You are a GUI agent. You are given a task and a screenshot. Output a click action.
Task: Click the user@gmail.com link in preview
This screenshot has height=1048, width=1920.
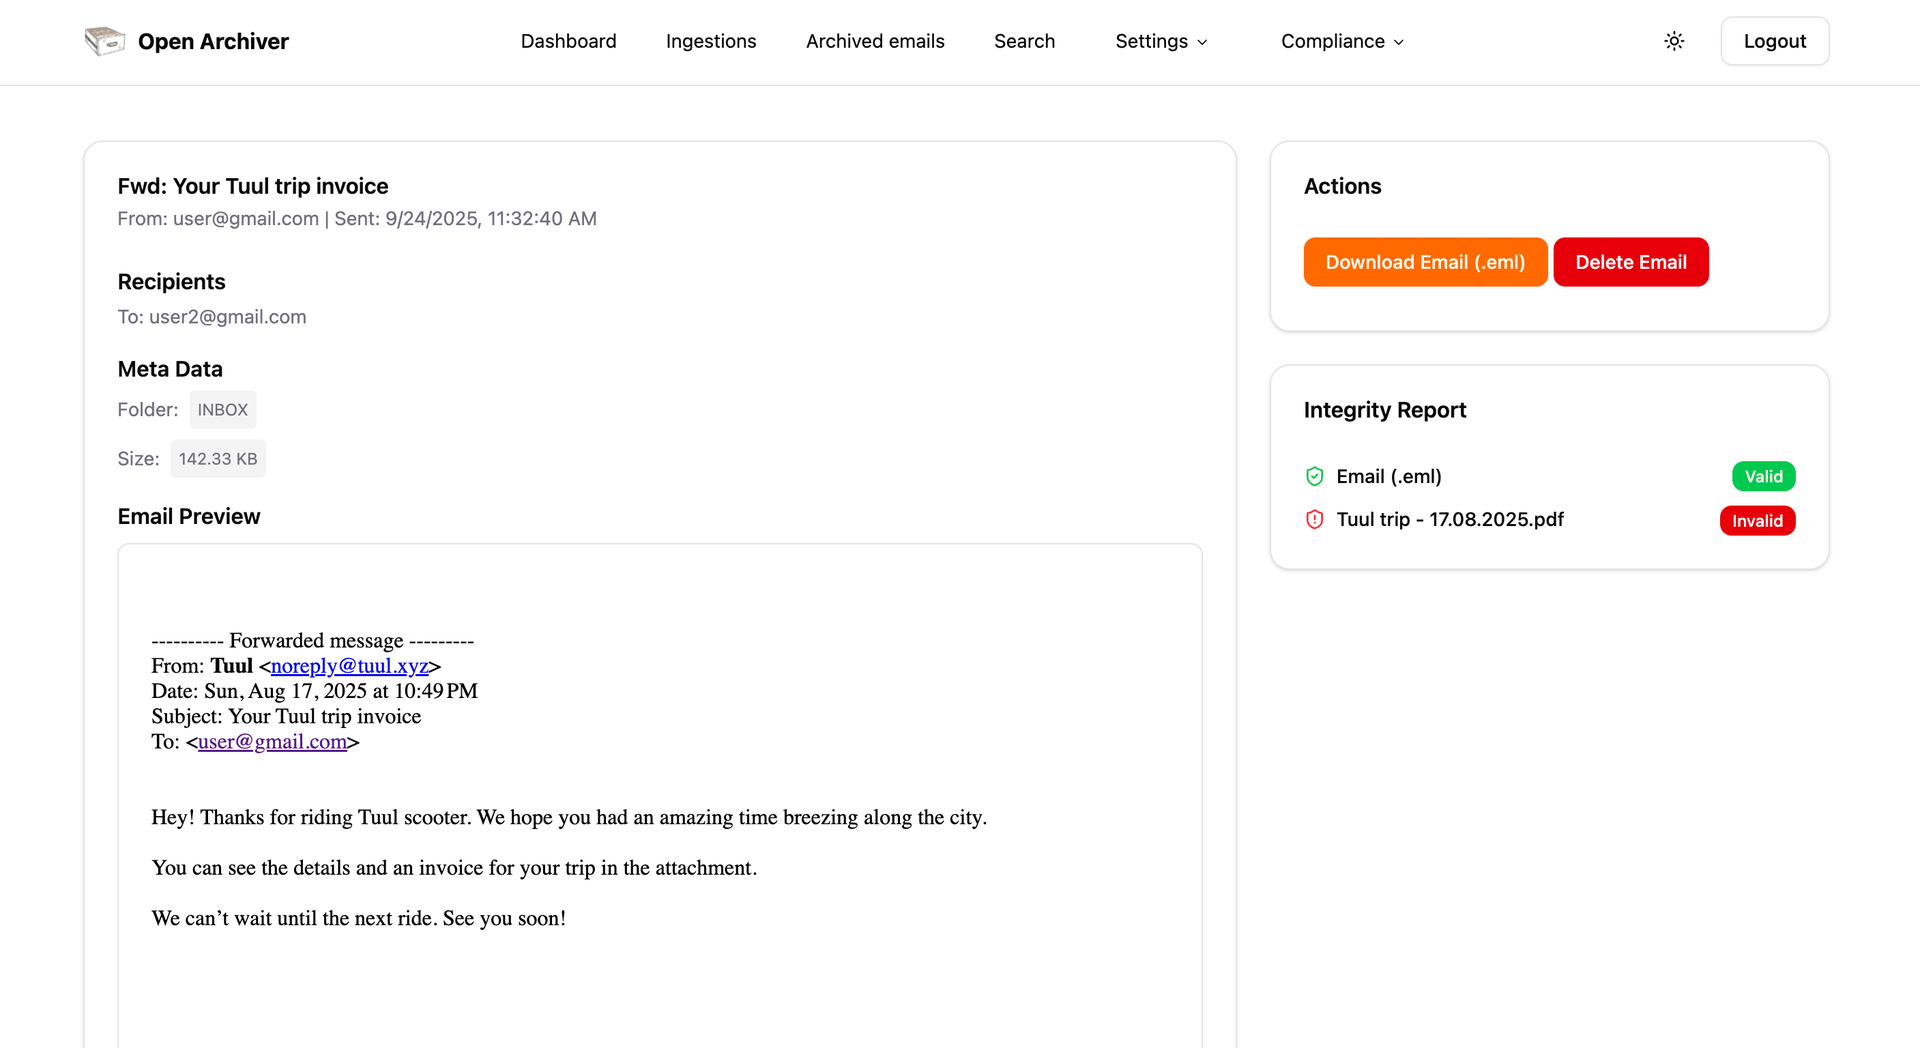tap(272, 742)
